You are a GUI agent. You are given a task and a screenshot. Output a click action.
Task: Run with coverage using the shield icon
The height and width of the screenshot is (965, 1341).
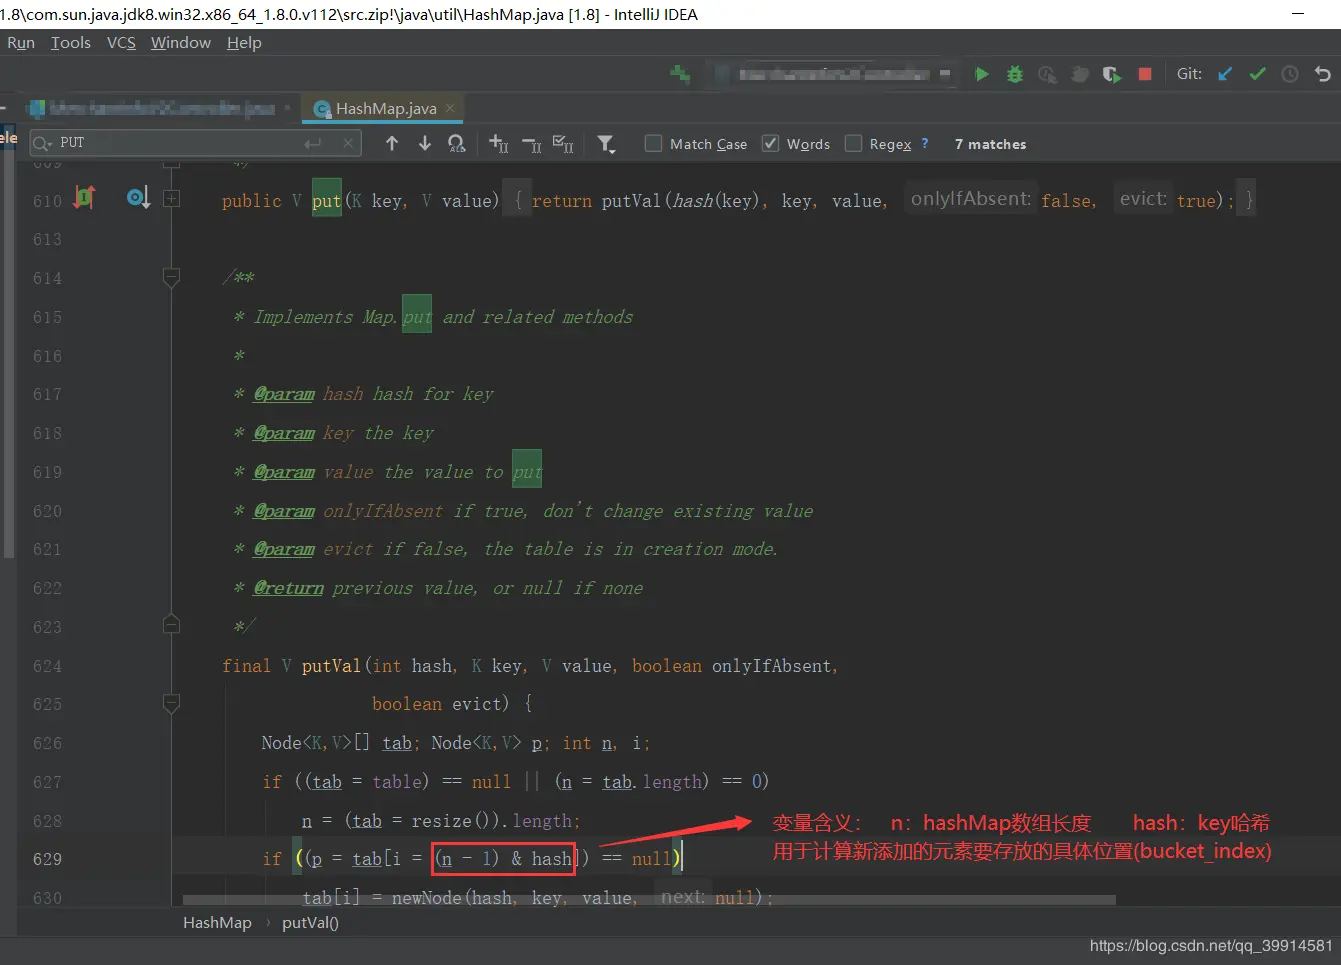click(x=1111, y=74)
